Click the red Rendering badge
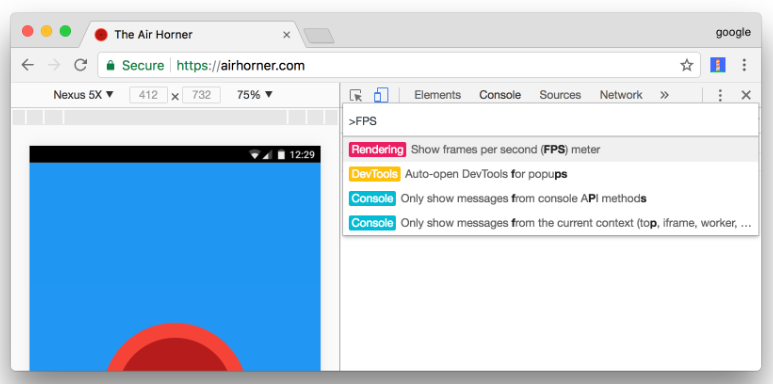The height and width of the screenshot is (384, 773). (377, 149)
